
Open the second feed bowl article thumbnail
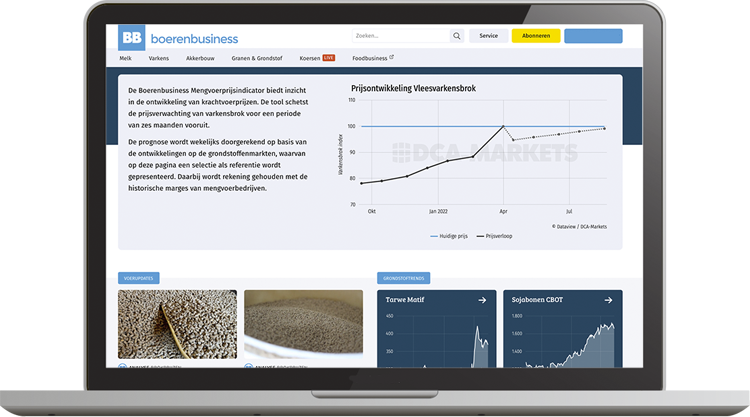tap(303, 324)
